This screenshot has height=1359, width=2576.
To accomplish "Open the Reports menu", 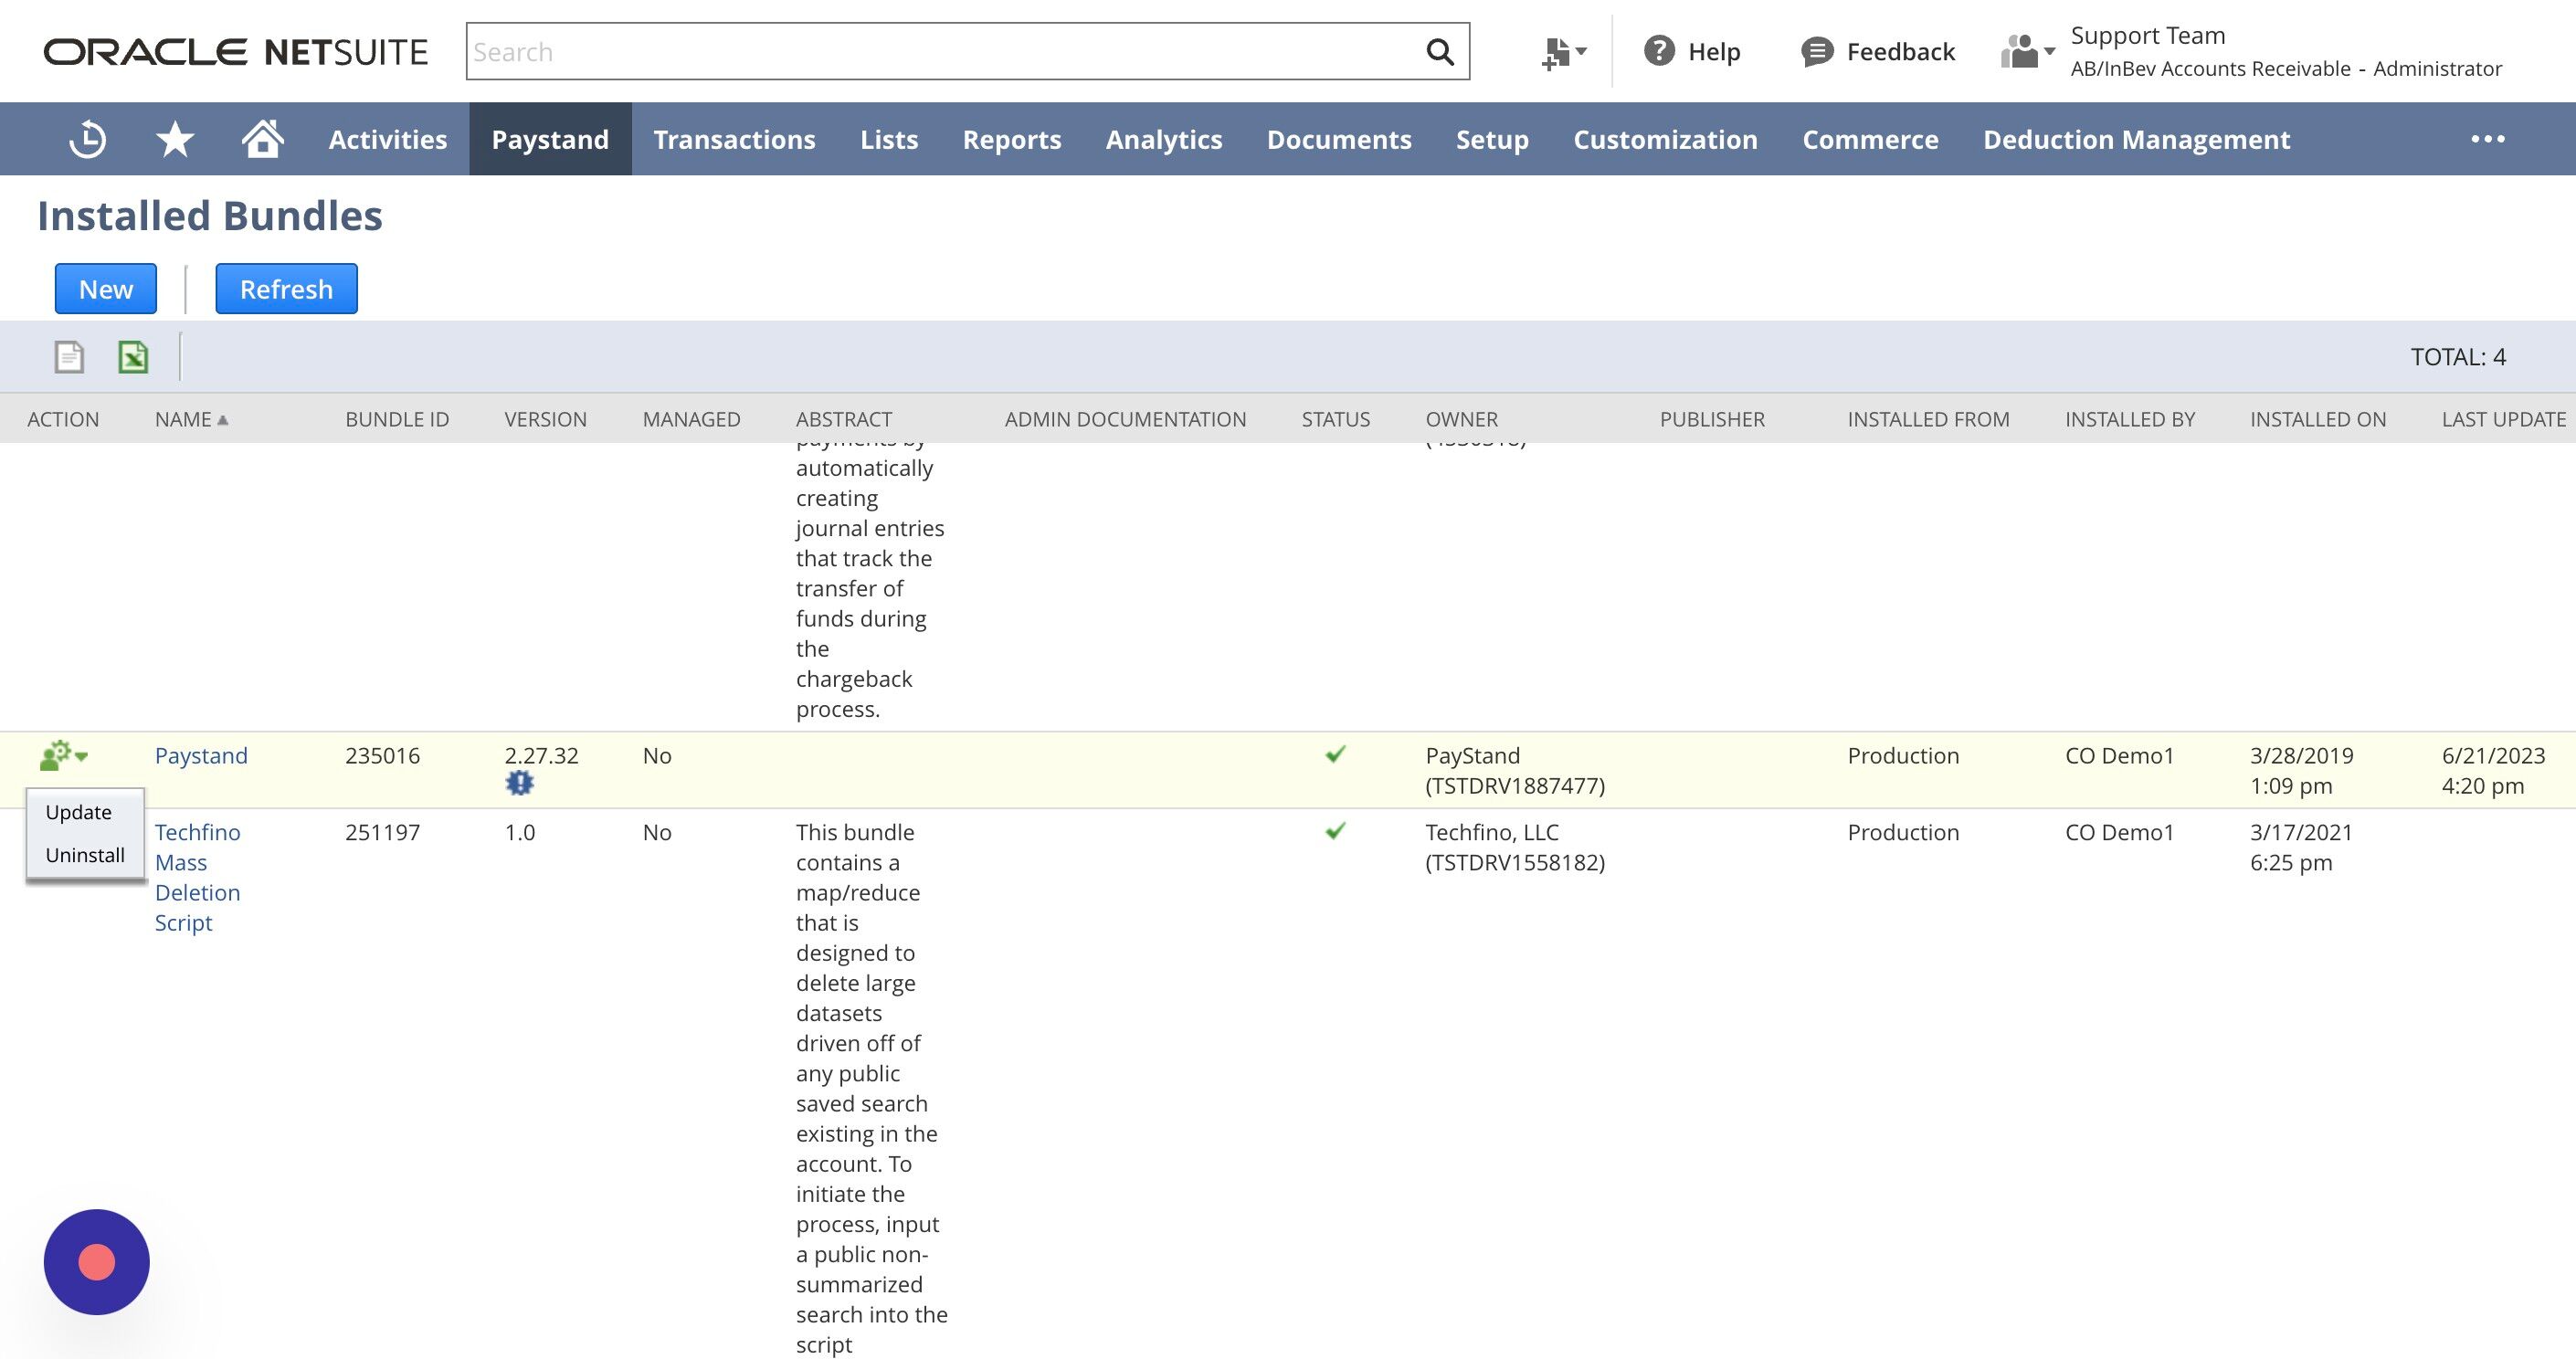I will pyautogui.click(x=1012, y=139).
